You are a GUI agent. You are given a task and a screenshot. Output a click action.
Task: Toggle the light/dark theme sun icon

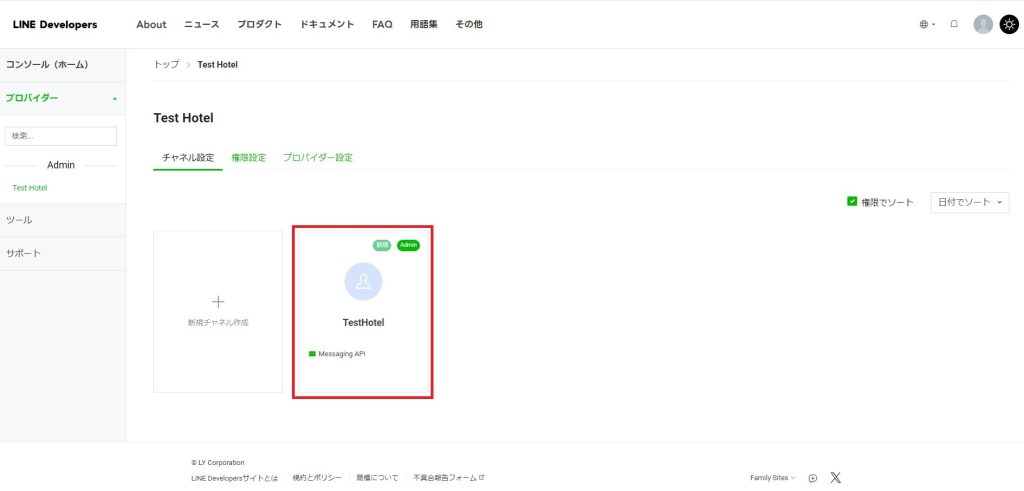point(1008,24)
